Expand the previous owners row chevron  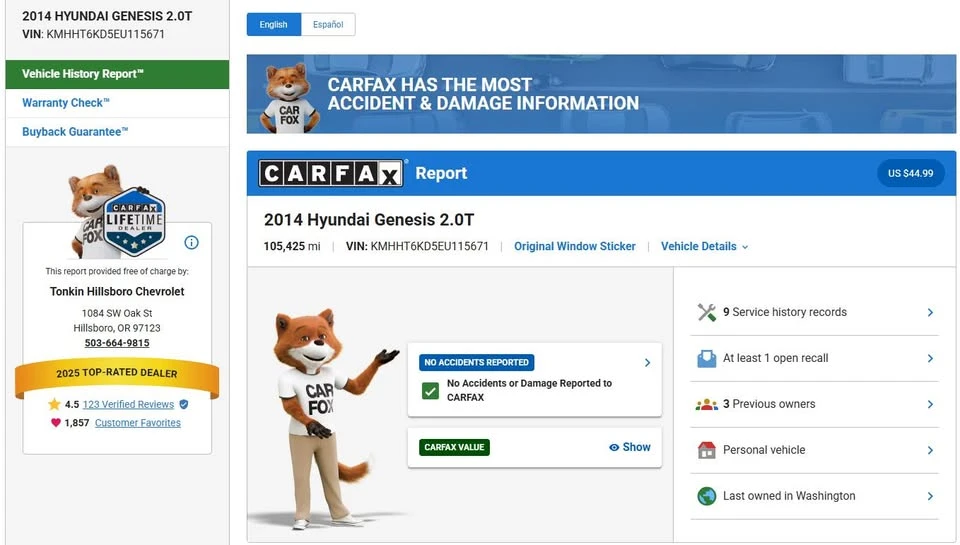(x=930, y=404)
